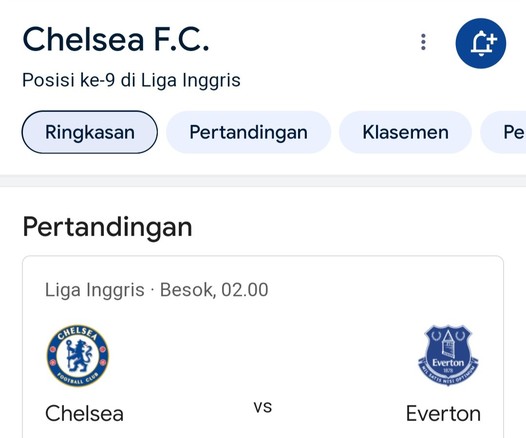Click the Posisi ke-9 standing text

(x=69, y=80)
